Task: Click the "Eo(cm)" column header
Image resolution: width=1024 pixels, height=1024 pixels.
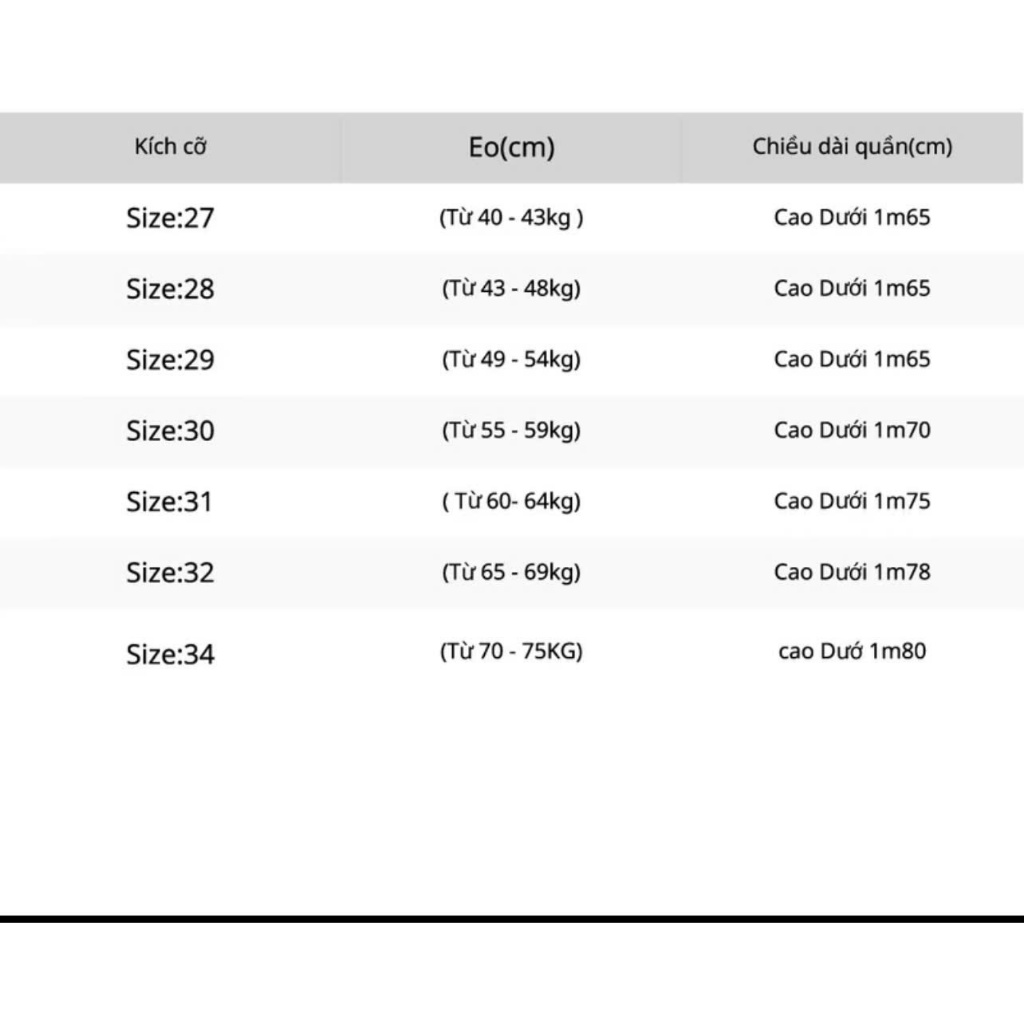Action: click(511, 148)
